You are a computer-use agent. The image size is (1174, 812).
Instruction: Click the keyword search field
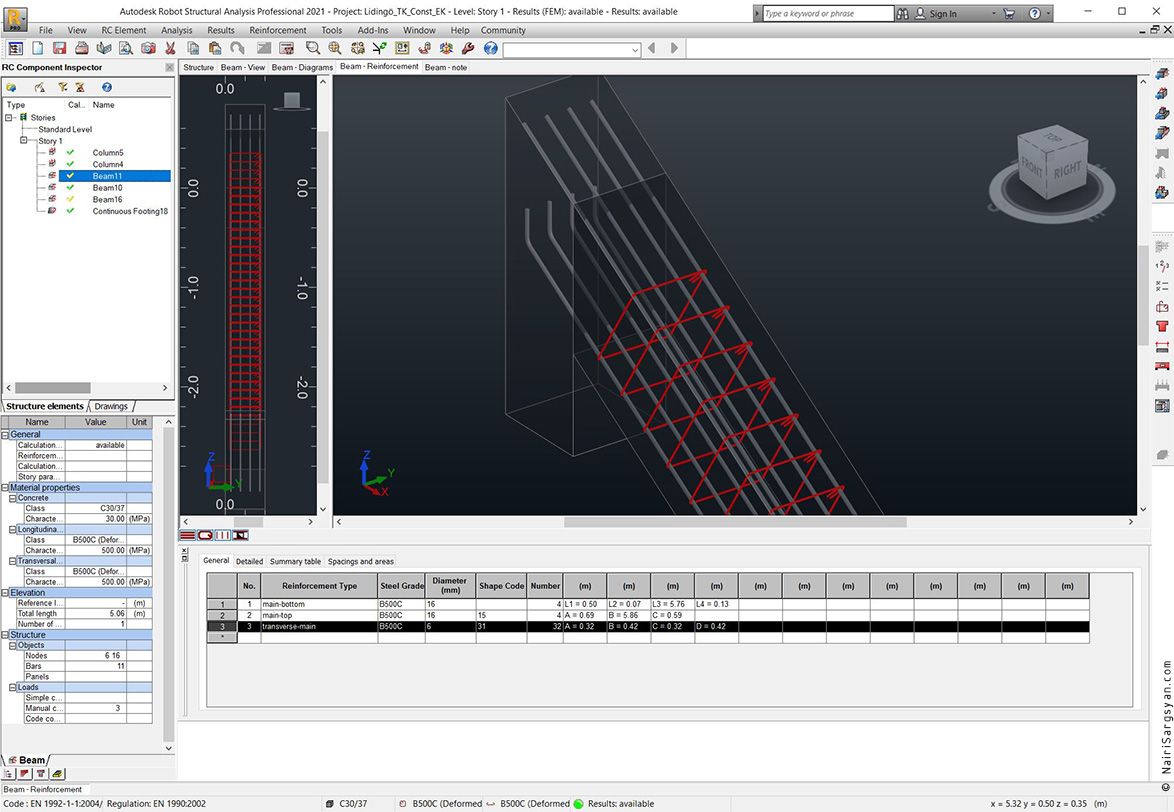point(828,13)
